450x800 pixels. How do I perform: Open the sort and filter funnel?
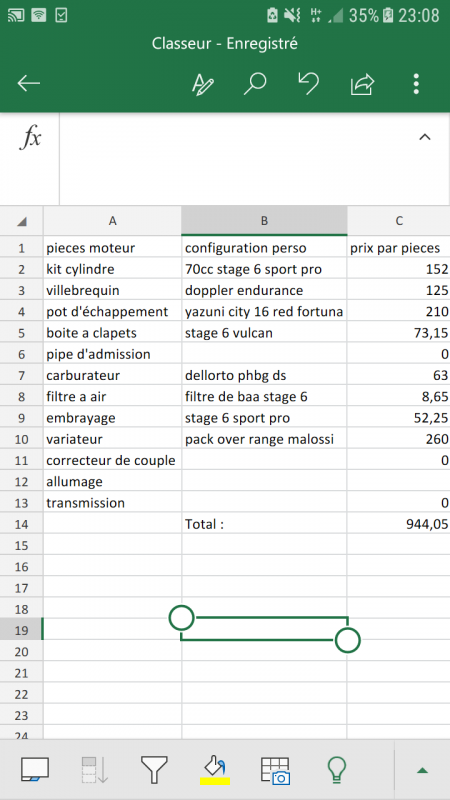[x=154, y=770]
